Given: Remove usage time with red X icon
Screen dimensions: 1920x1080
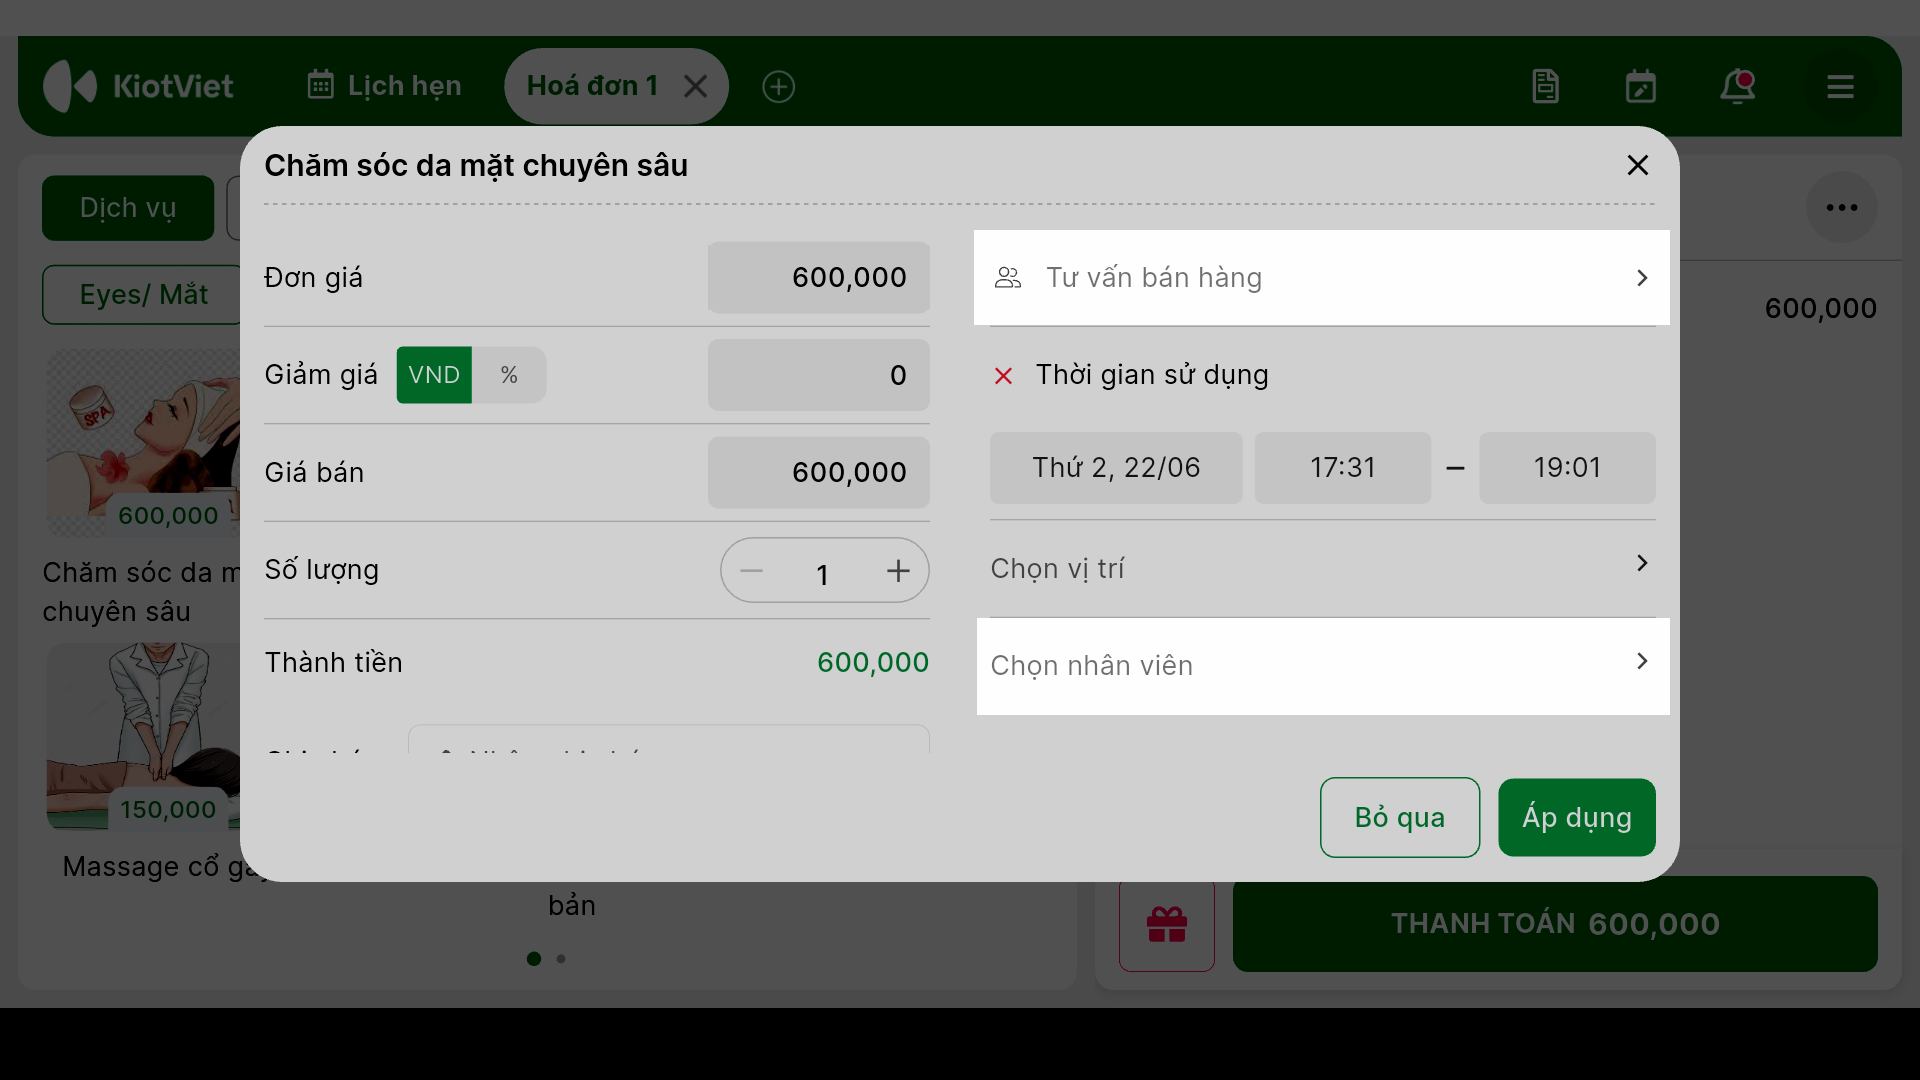Looking at the screenshot, I should (1003, 376).
